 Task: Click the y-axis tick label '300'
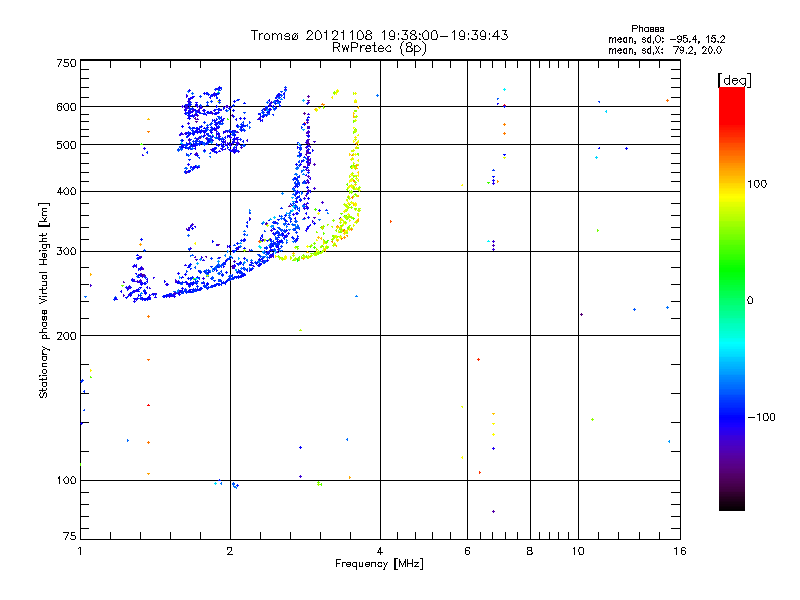click(66, 252)
